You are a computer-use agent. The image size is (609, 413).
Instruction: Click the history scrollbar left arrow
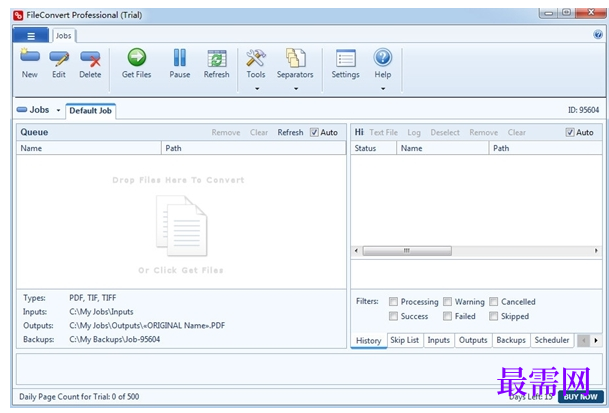tap(356, 251)
